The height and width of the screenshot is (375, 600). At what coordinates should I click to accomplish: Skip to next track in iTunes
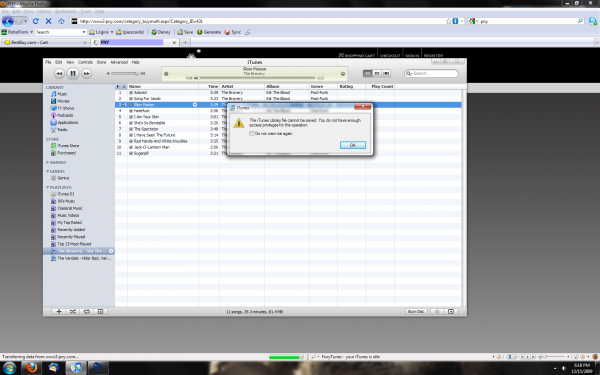(x=87, y=73)
